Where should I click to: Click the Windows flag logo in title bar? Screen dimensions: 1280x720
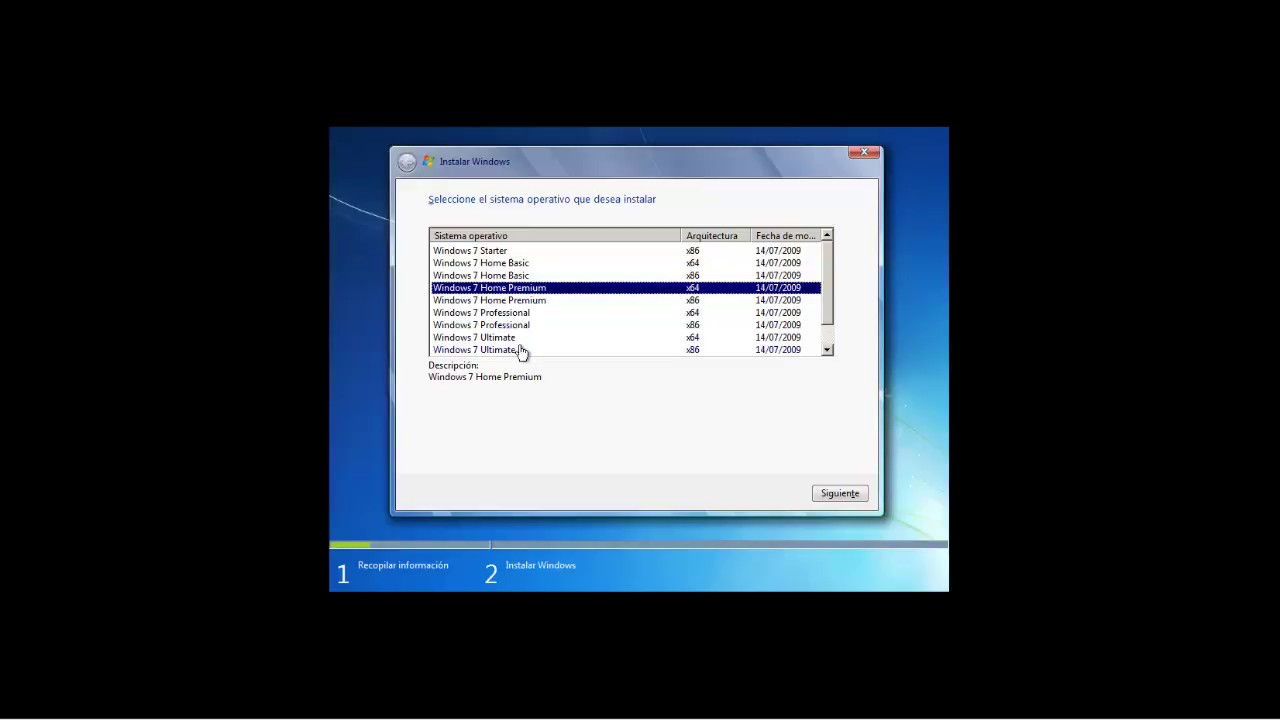(x=429, y=161)
